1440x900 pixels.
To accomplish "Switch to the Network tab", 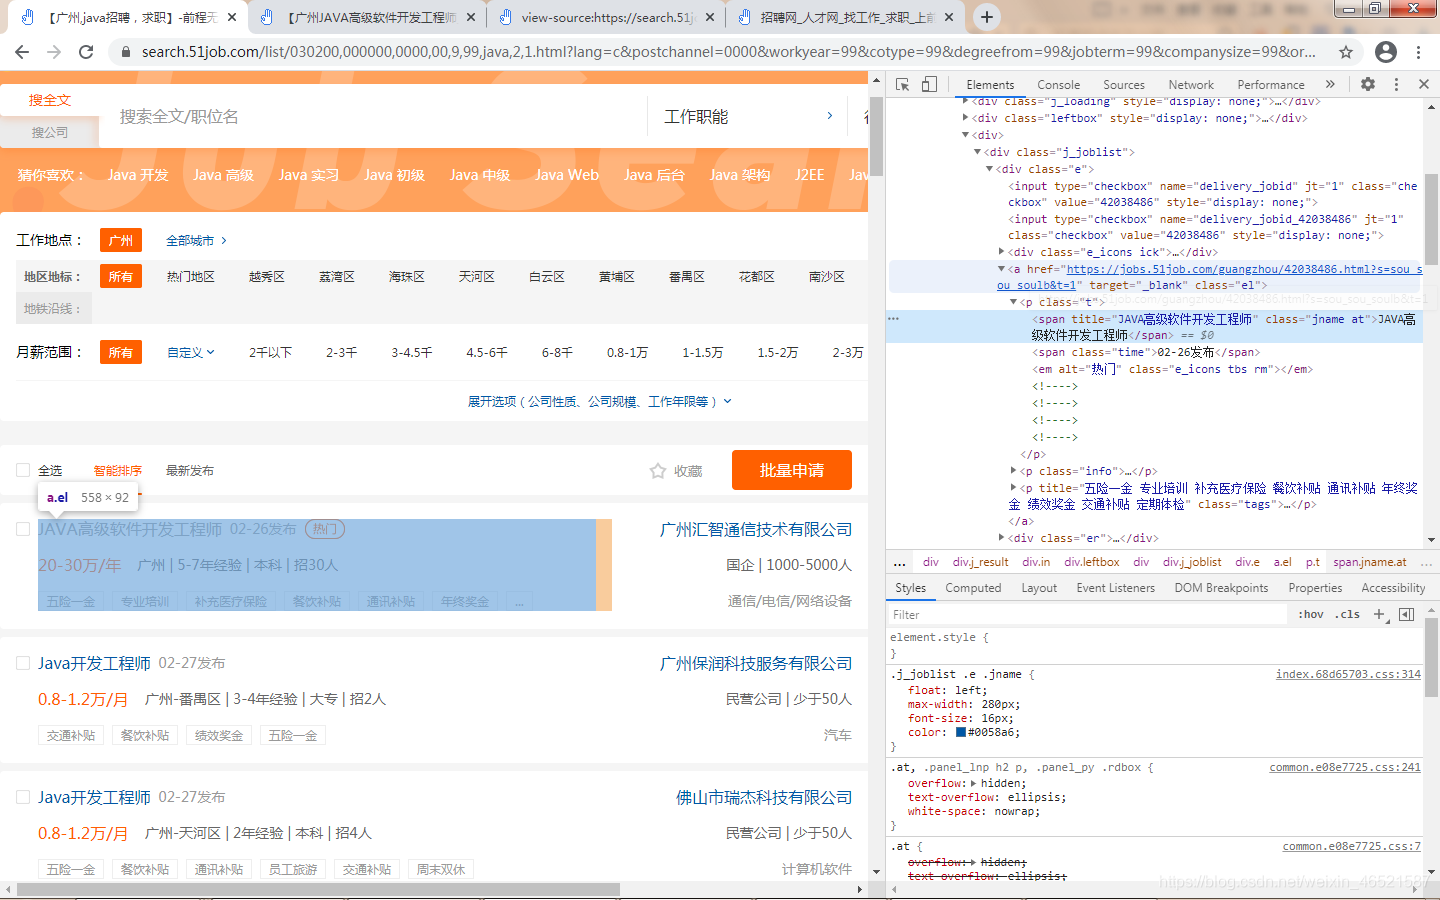I will point(1191,85).
